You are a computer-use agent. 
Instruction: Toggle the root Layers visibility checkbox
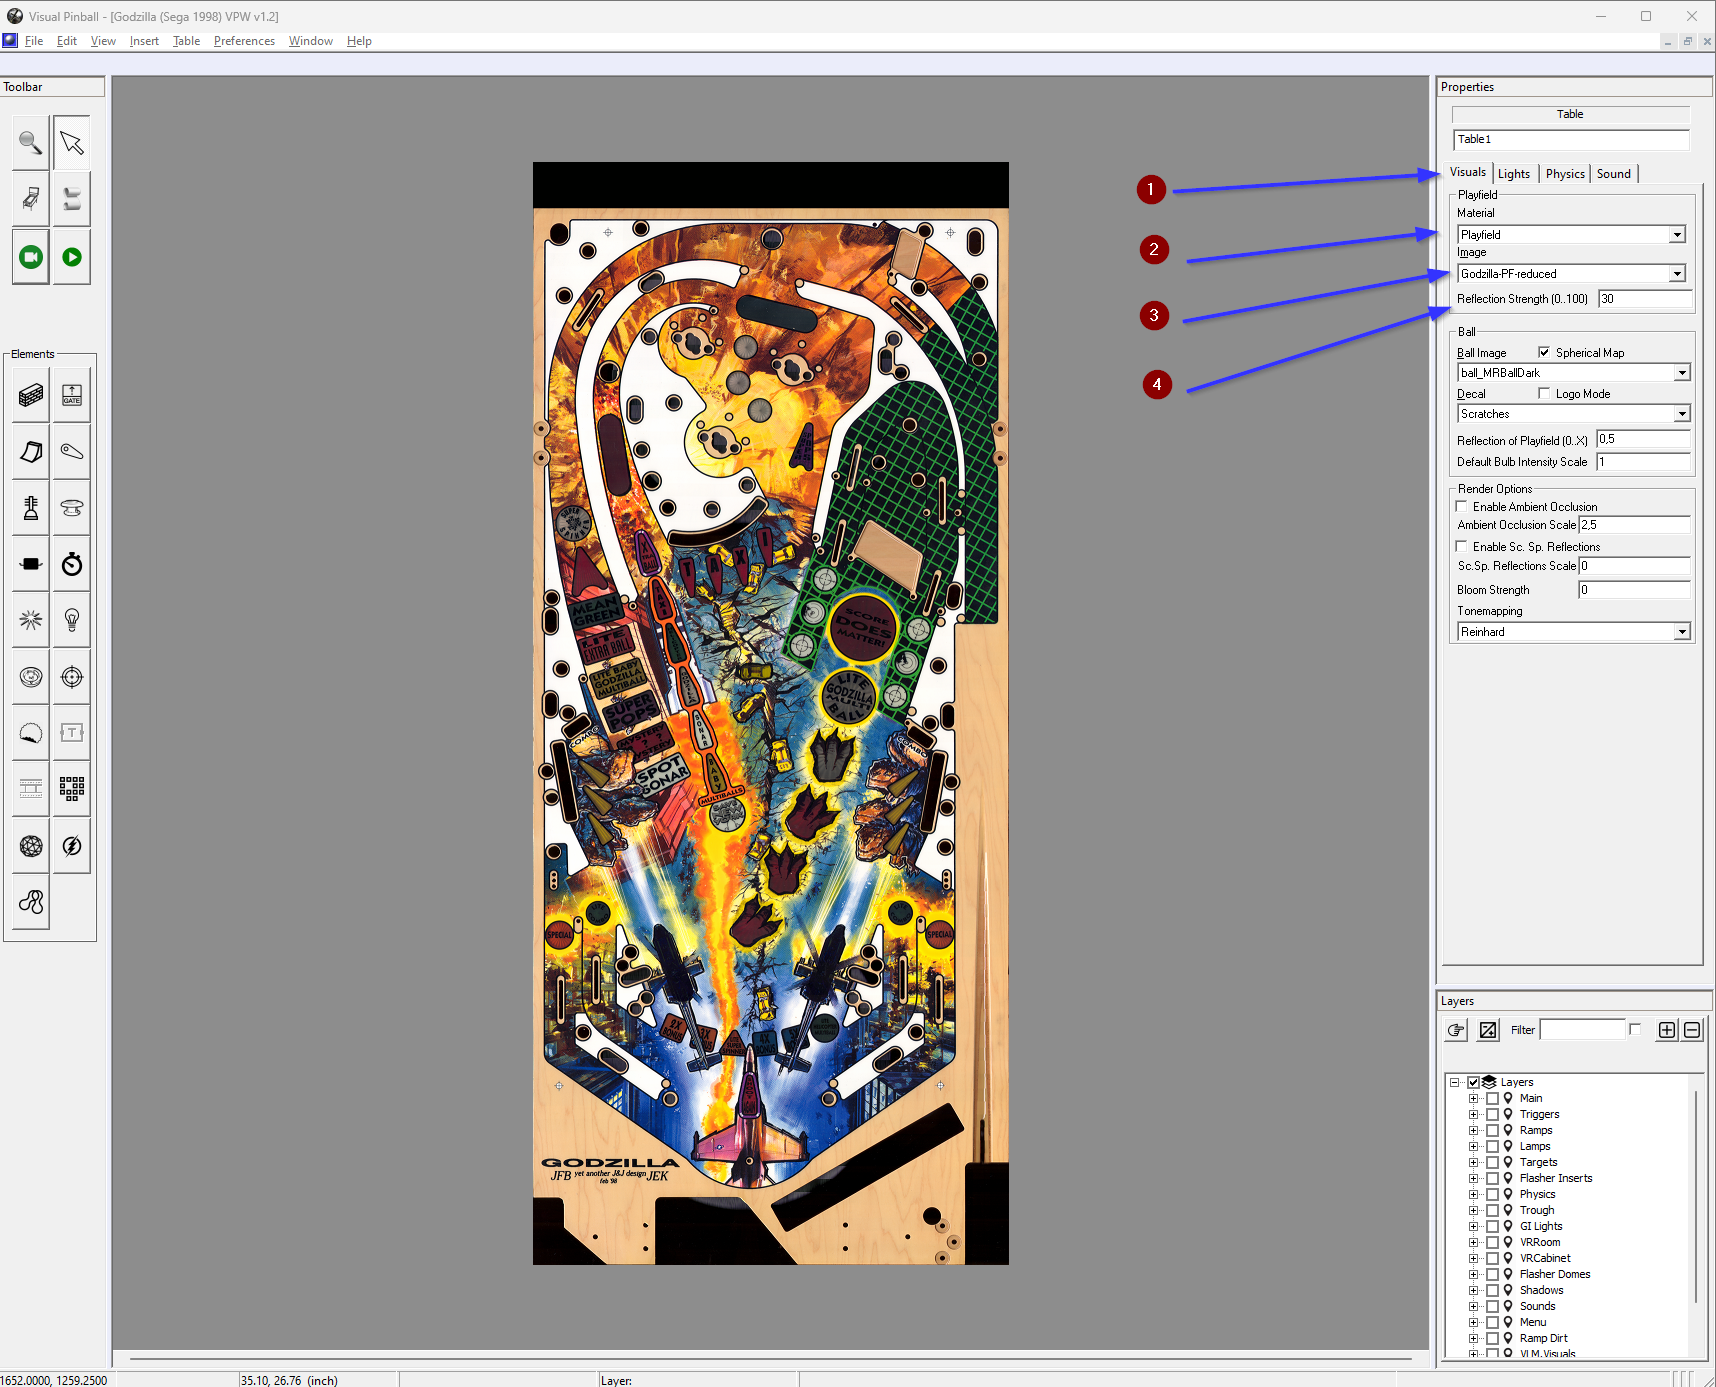[1473, 1082]
